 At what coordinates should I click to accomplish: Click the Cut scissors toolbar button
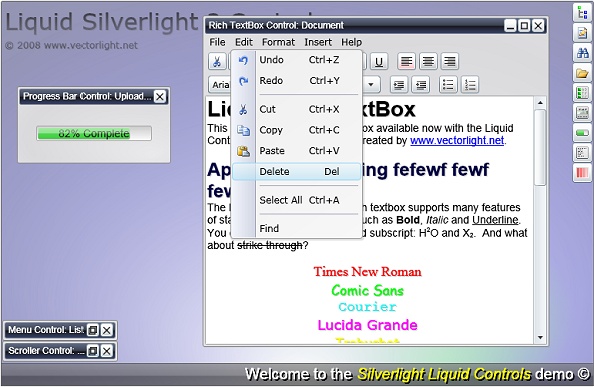217,61
